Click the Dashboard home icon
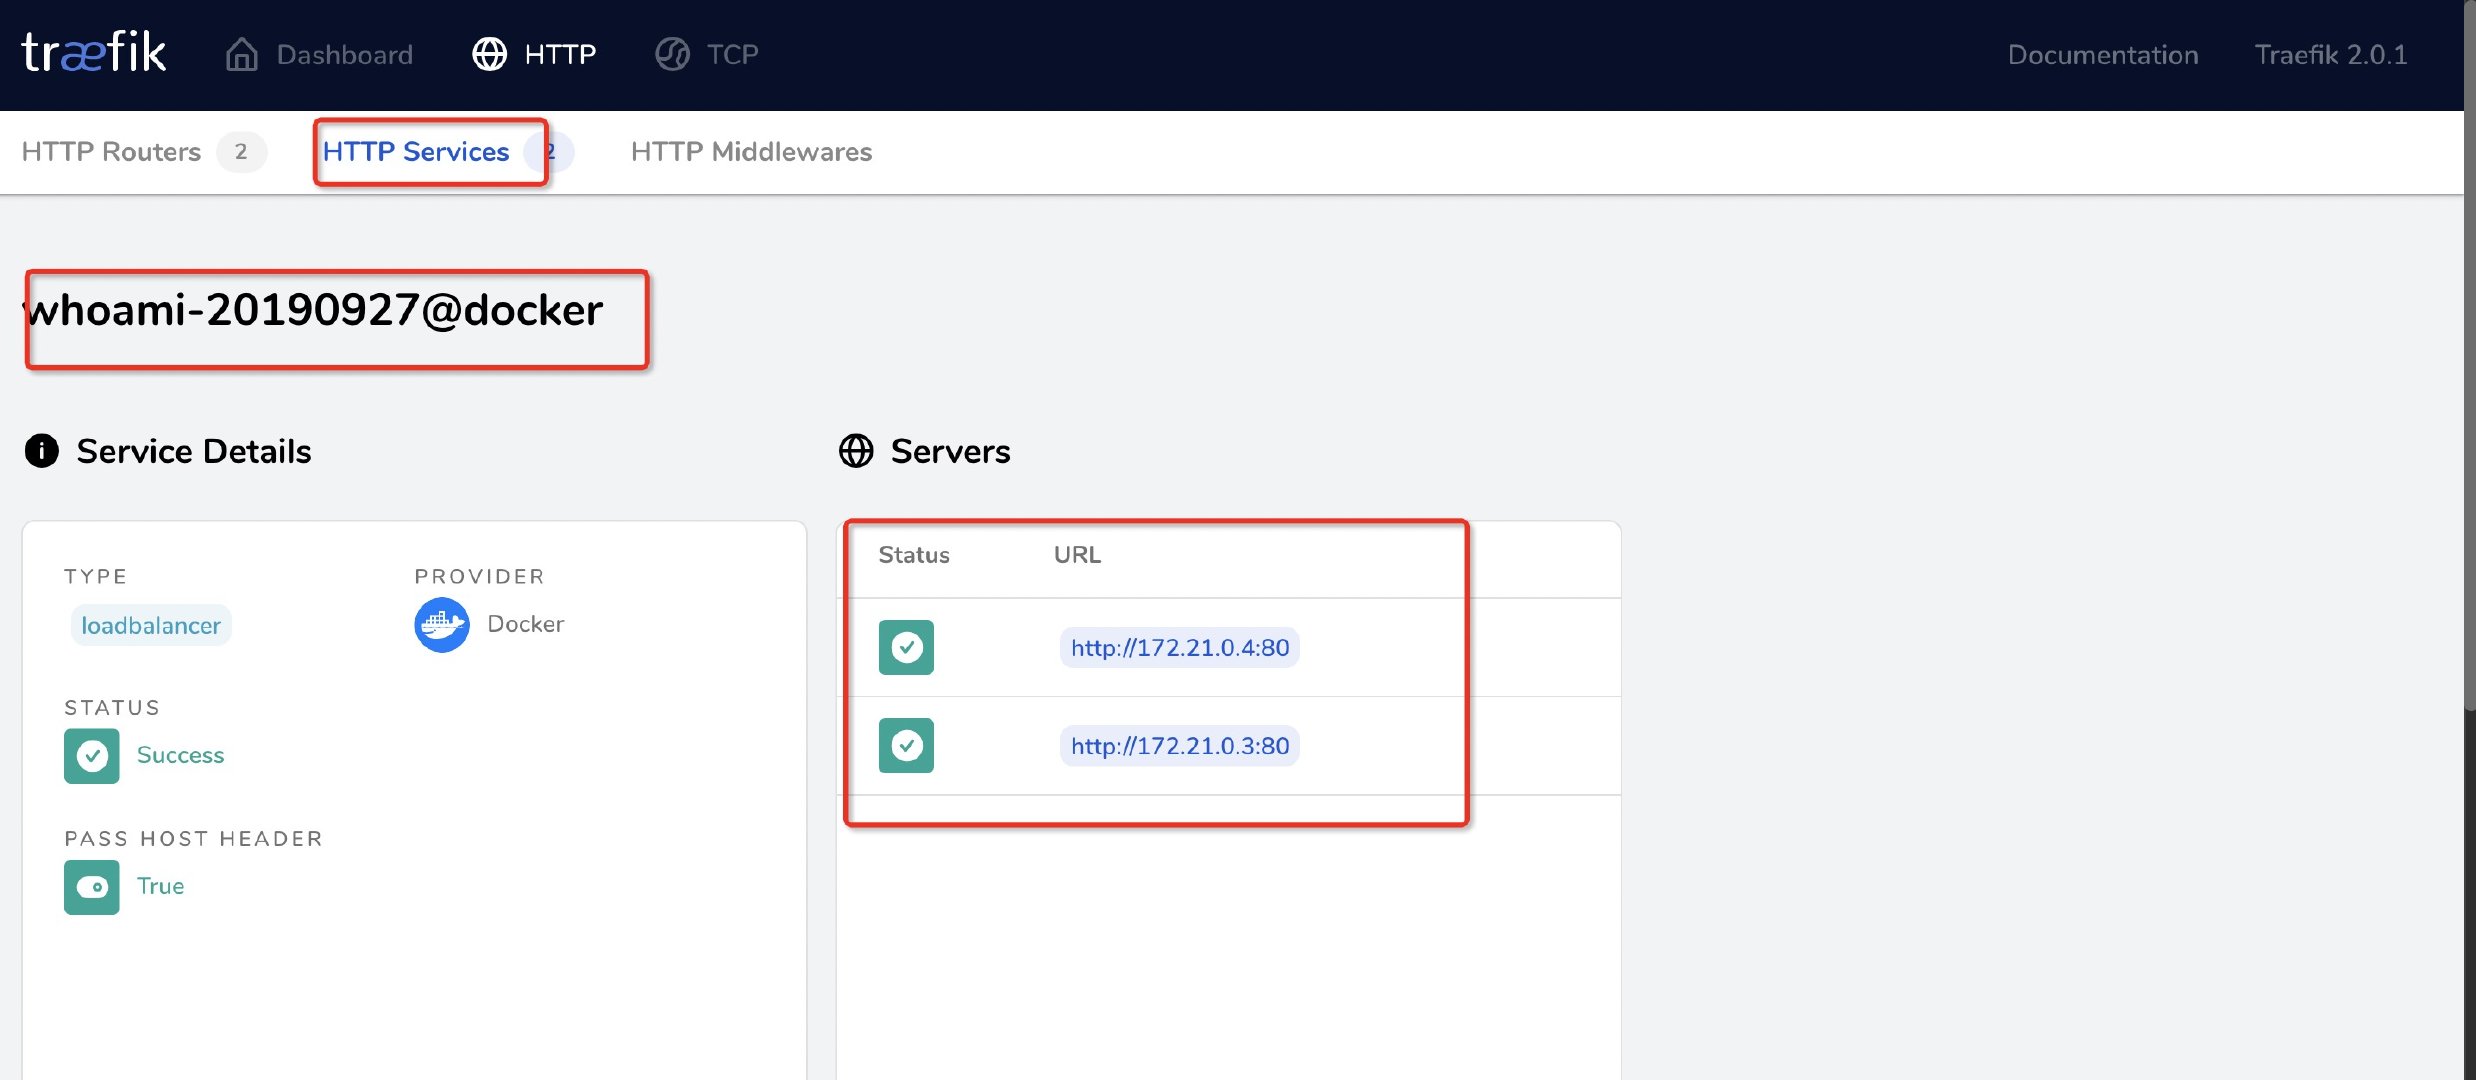 coord(242,54)
